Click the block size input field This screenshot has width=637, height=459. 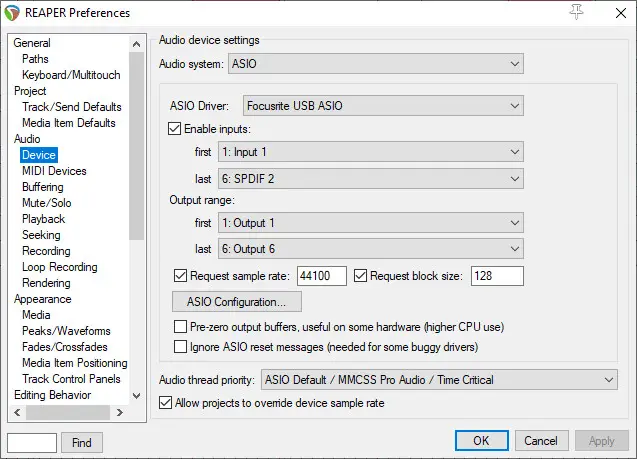click(497, 276)
